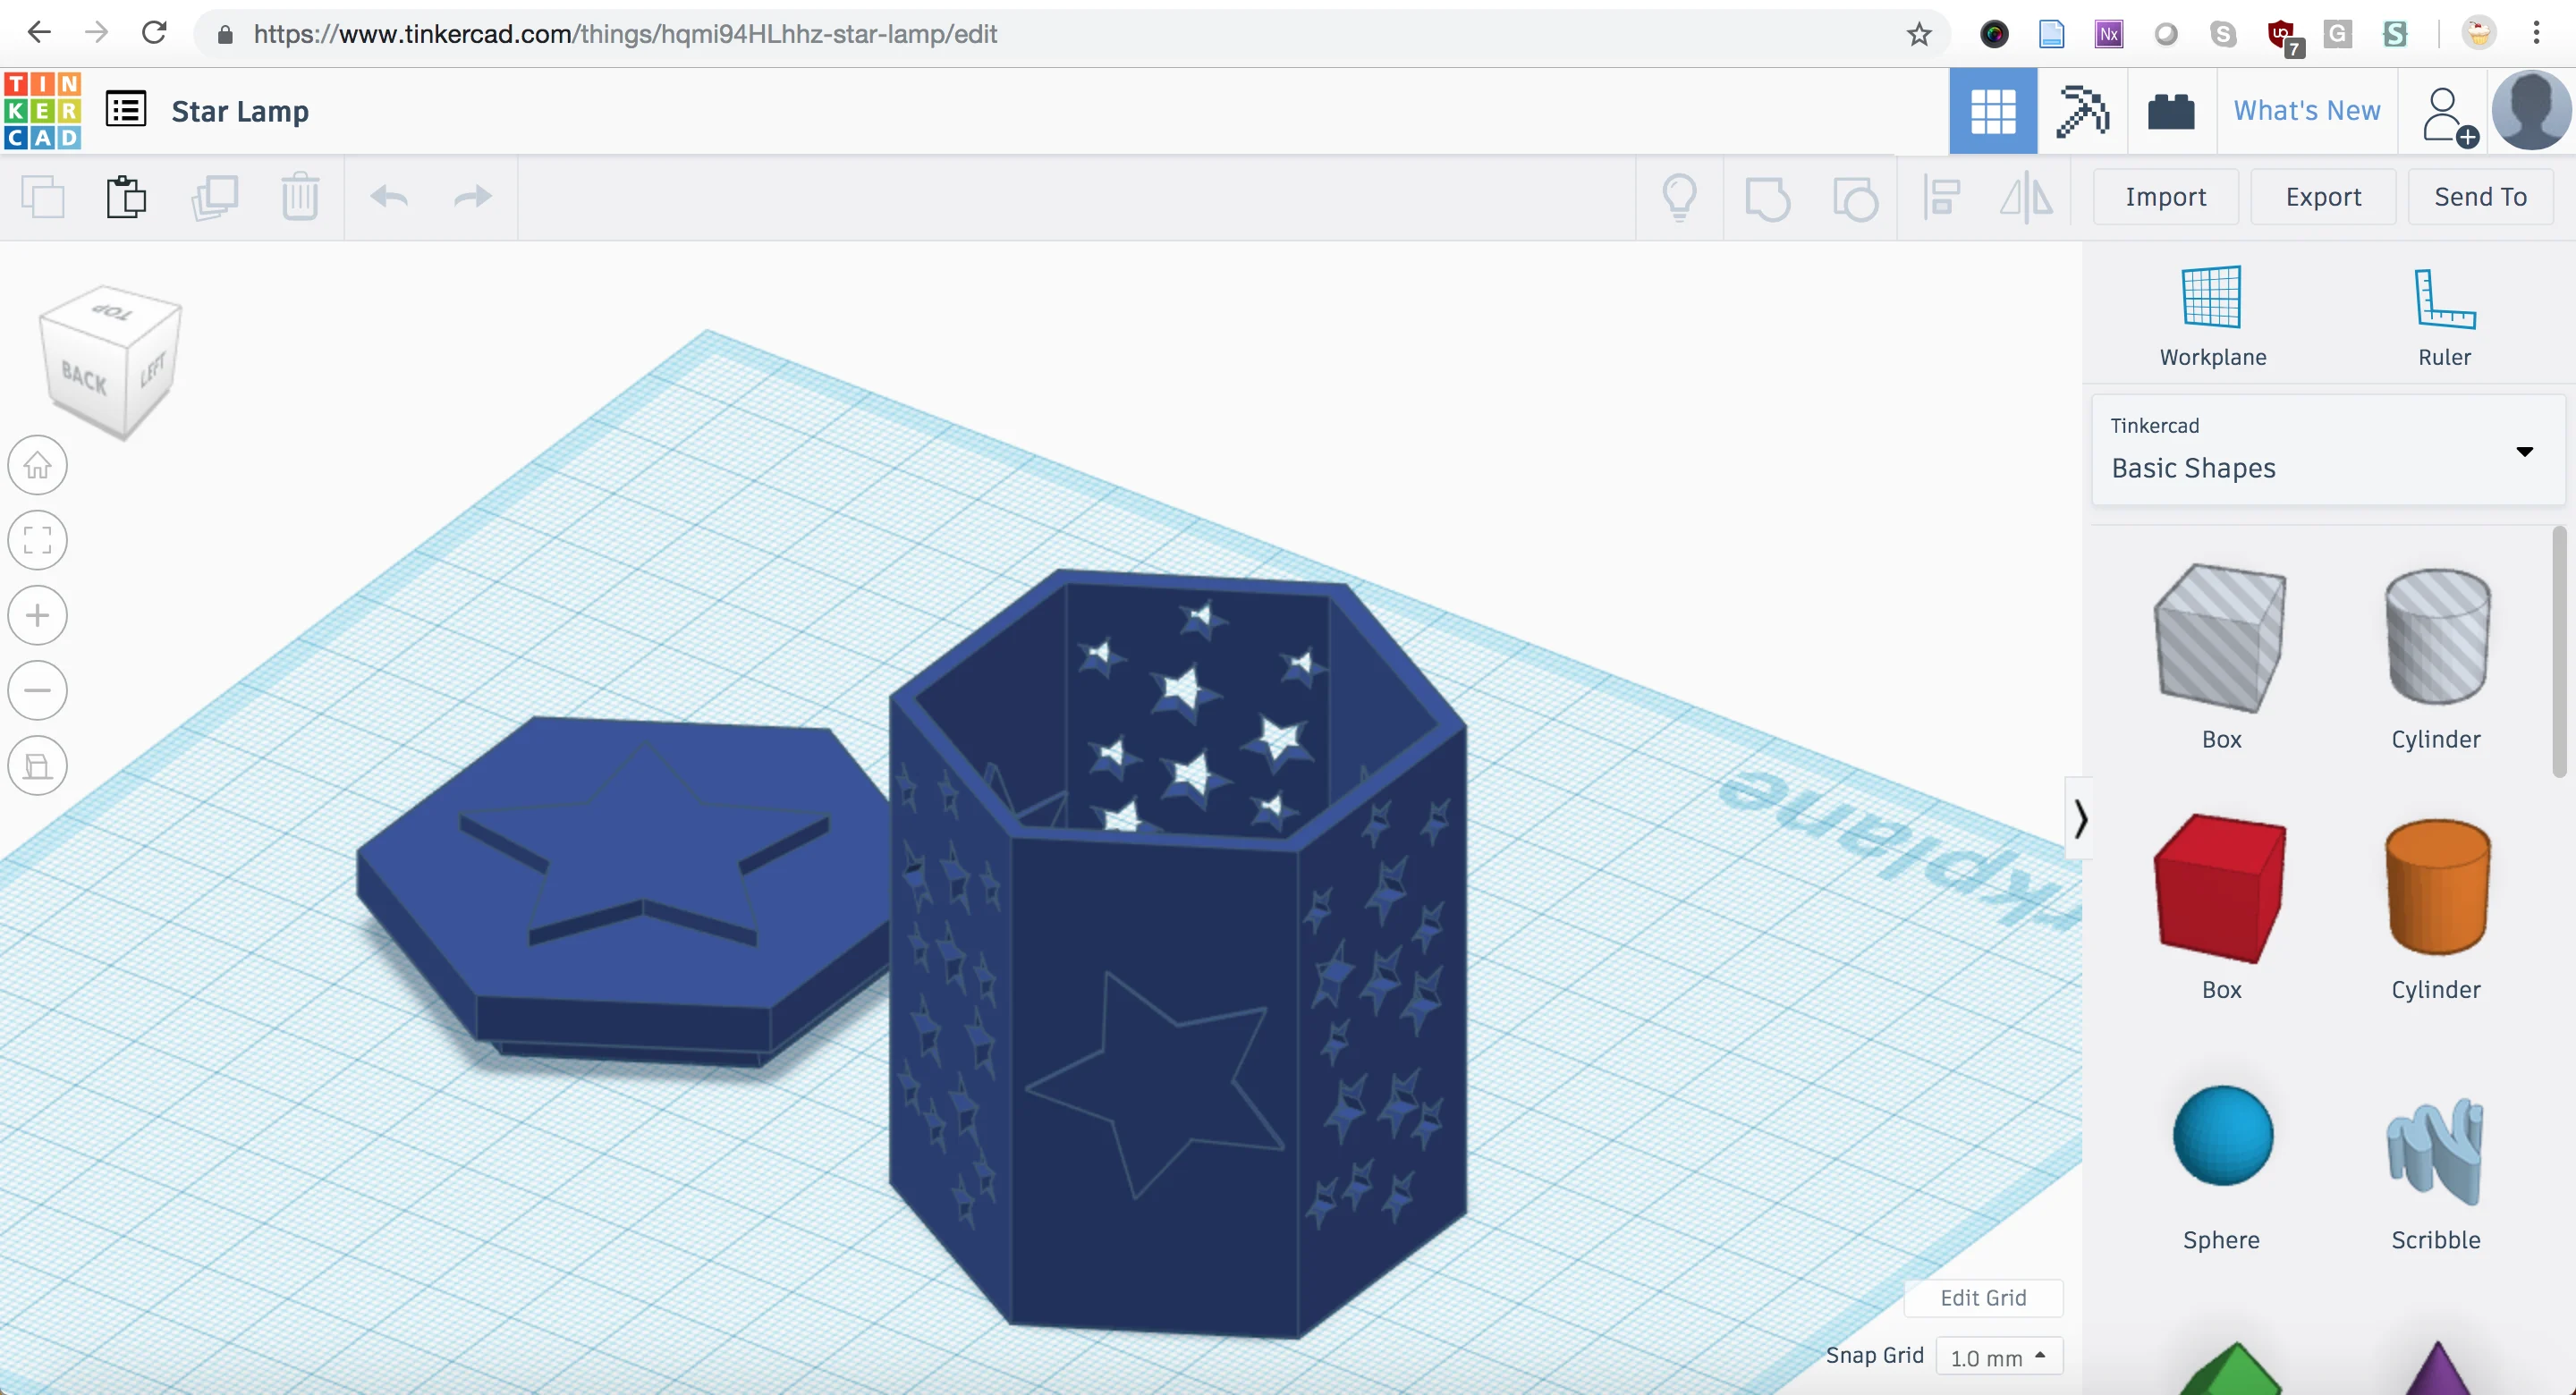Select the Ruler tool
Viewport: 2576px width, 1395px height.
click(x=2444, y=317)
